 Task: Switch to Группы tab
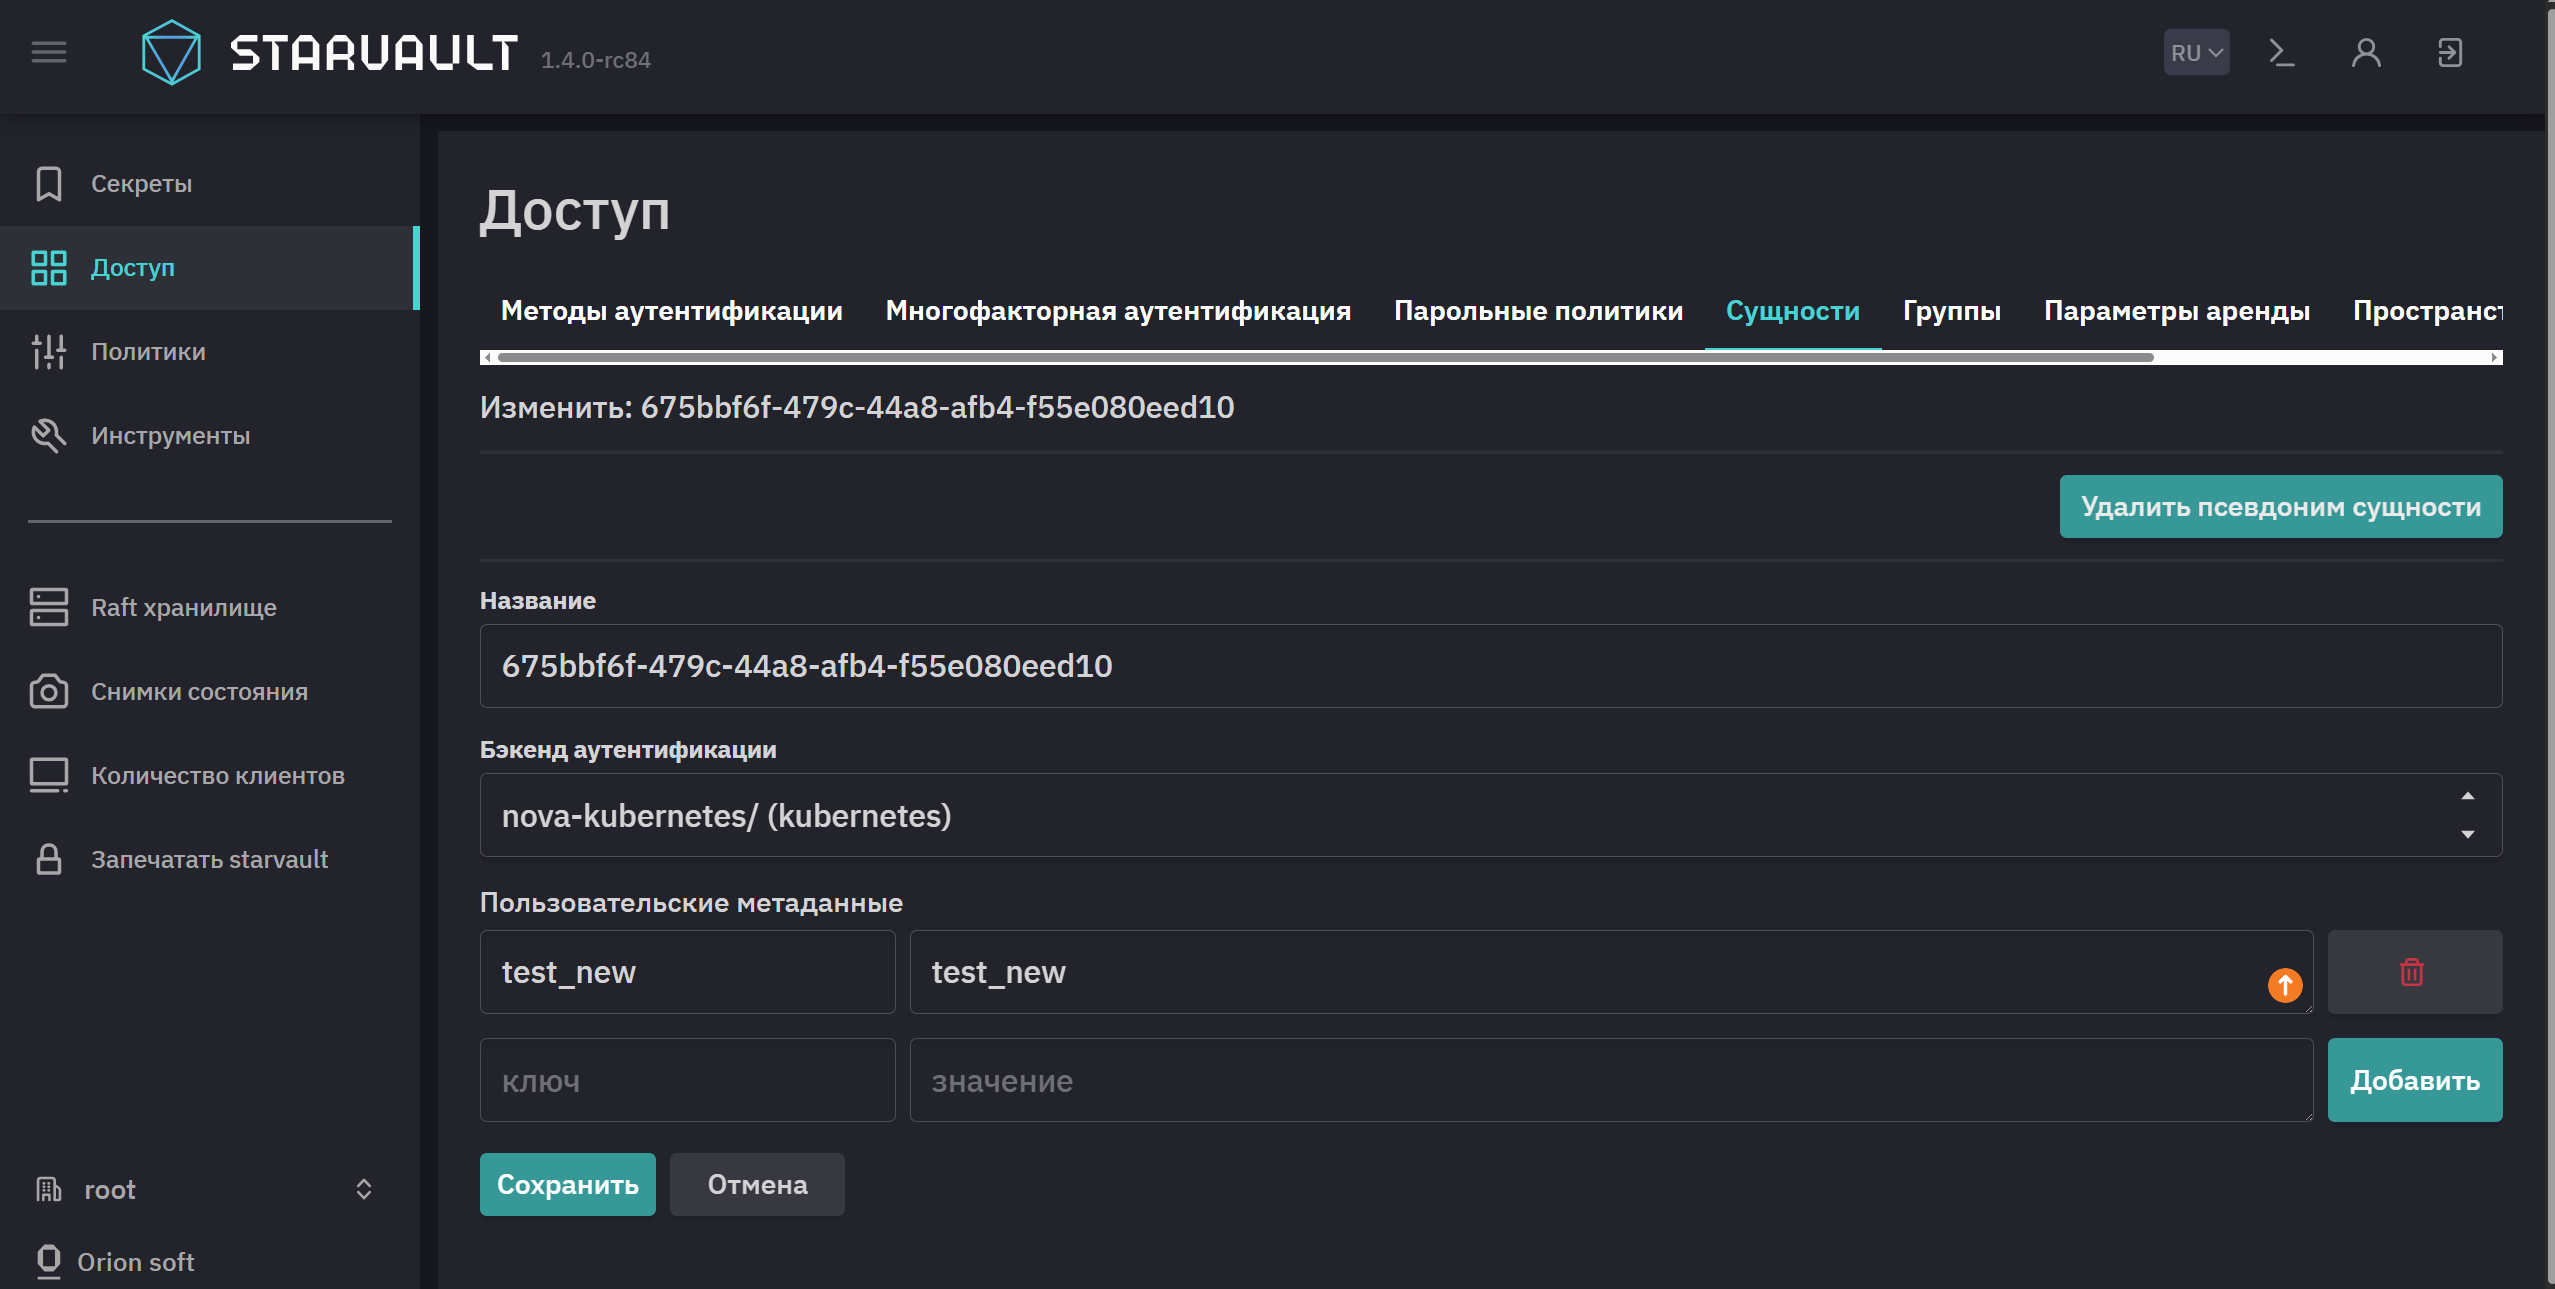[x=1951, y=311]
